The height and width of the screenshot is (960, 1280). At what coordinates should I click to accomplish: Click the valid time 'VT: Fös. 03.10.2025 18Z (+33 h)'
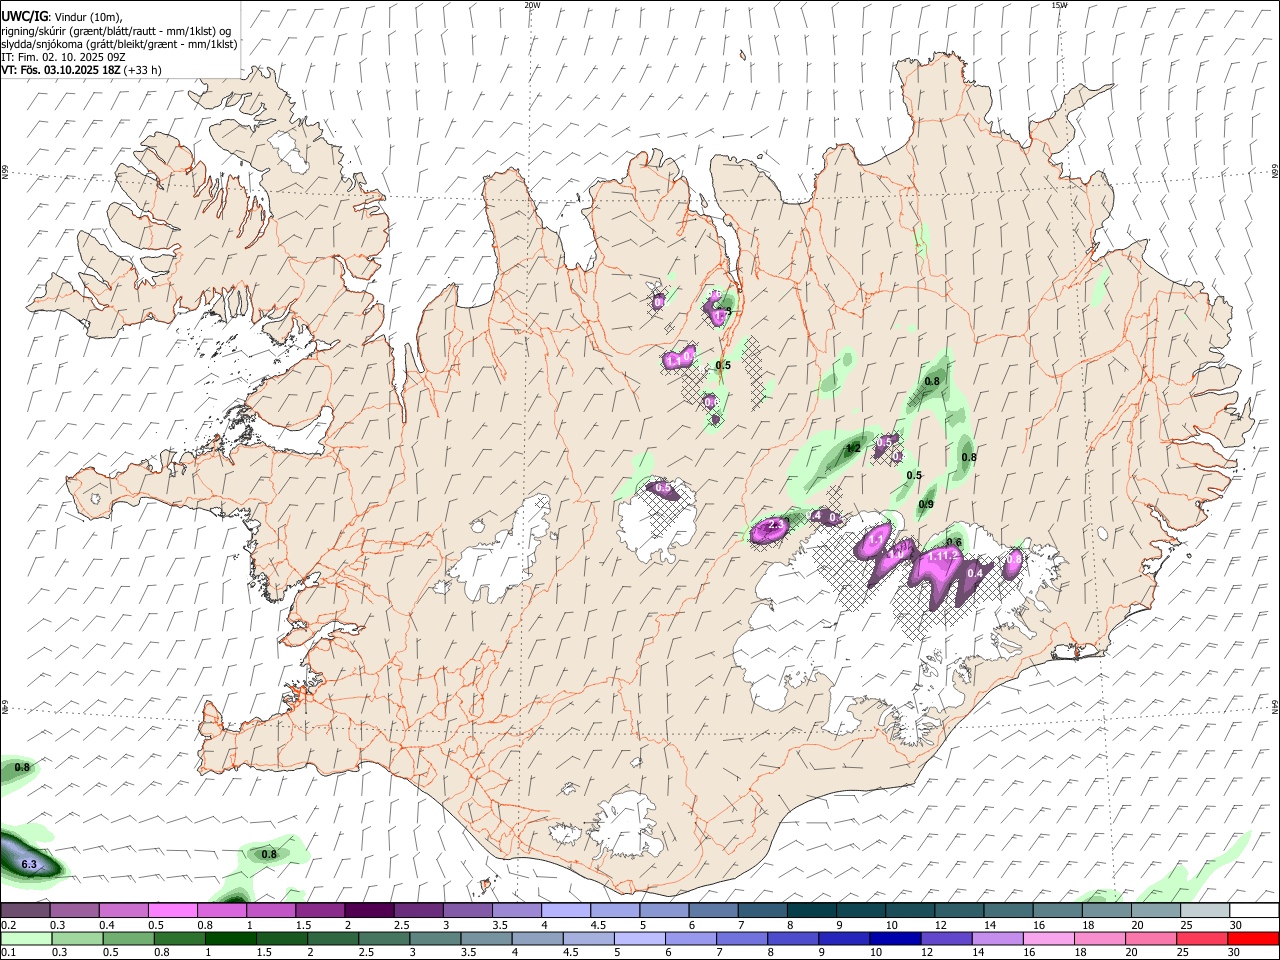click(81, 70)
